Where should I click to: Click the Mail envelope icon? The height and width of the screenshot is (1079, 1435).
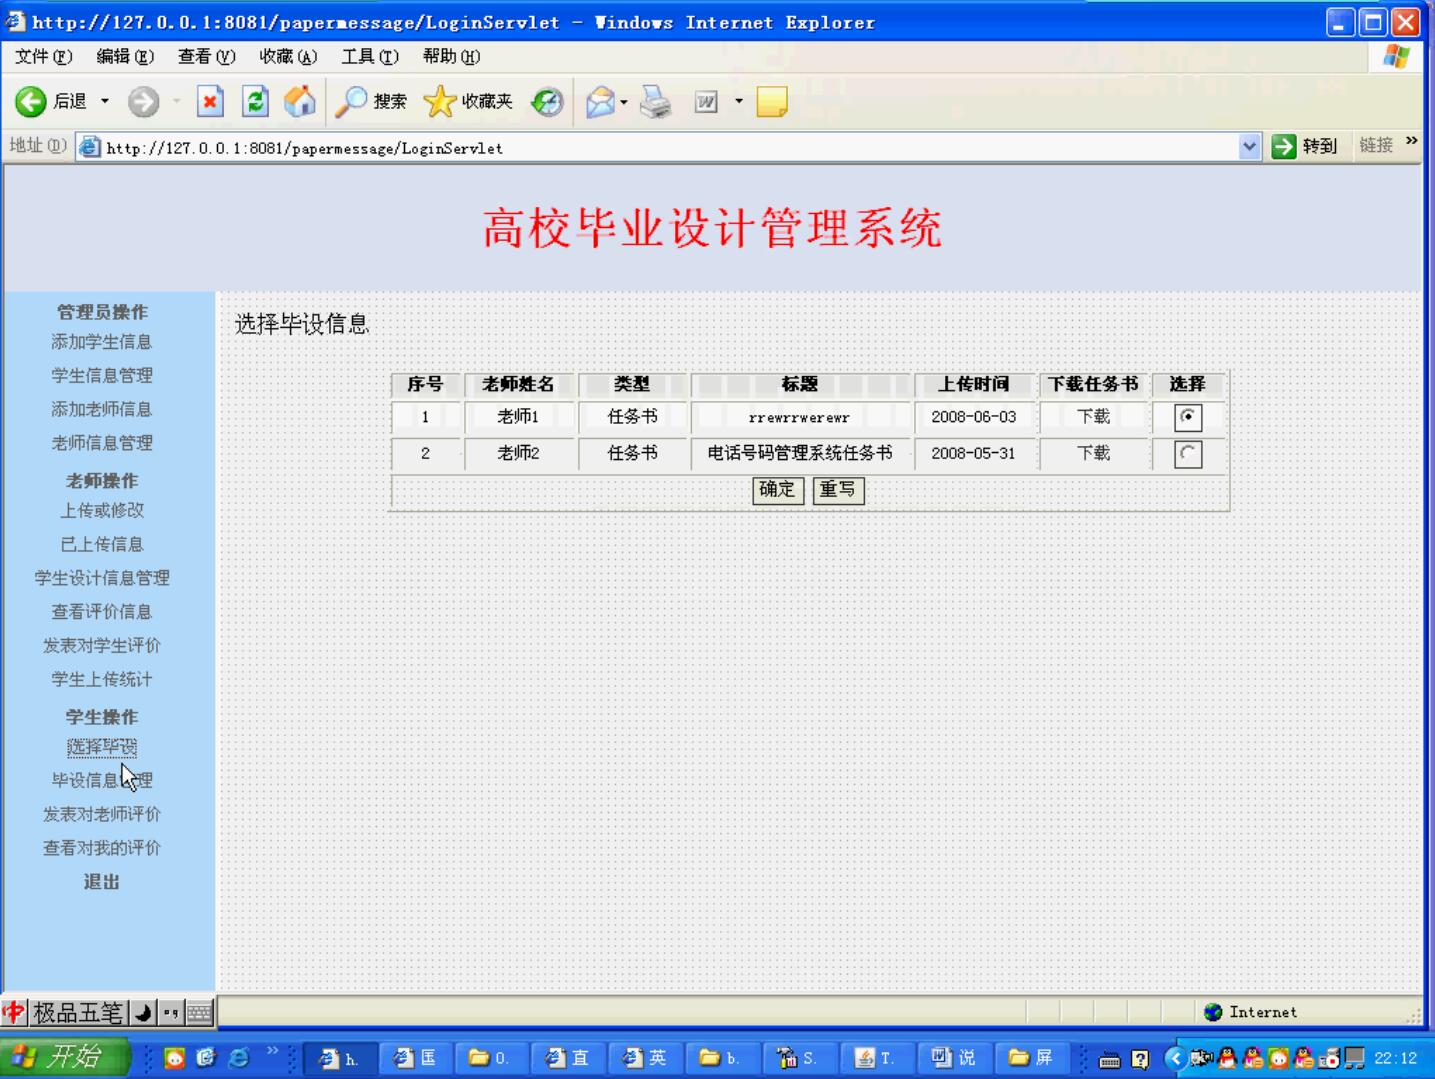point(600,101)
